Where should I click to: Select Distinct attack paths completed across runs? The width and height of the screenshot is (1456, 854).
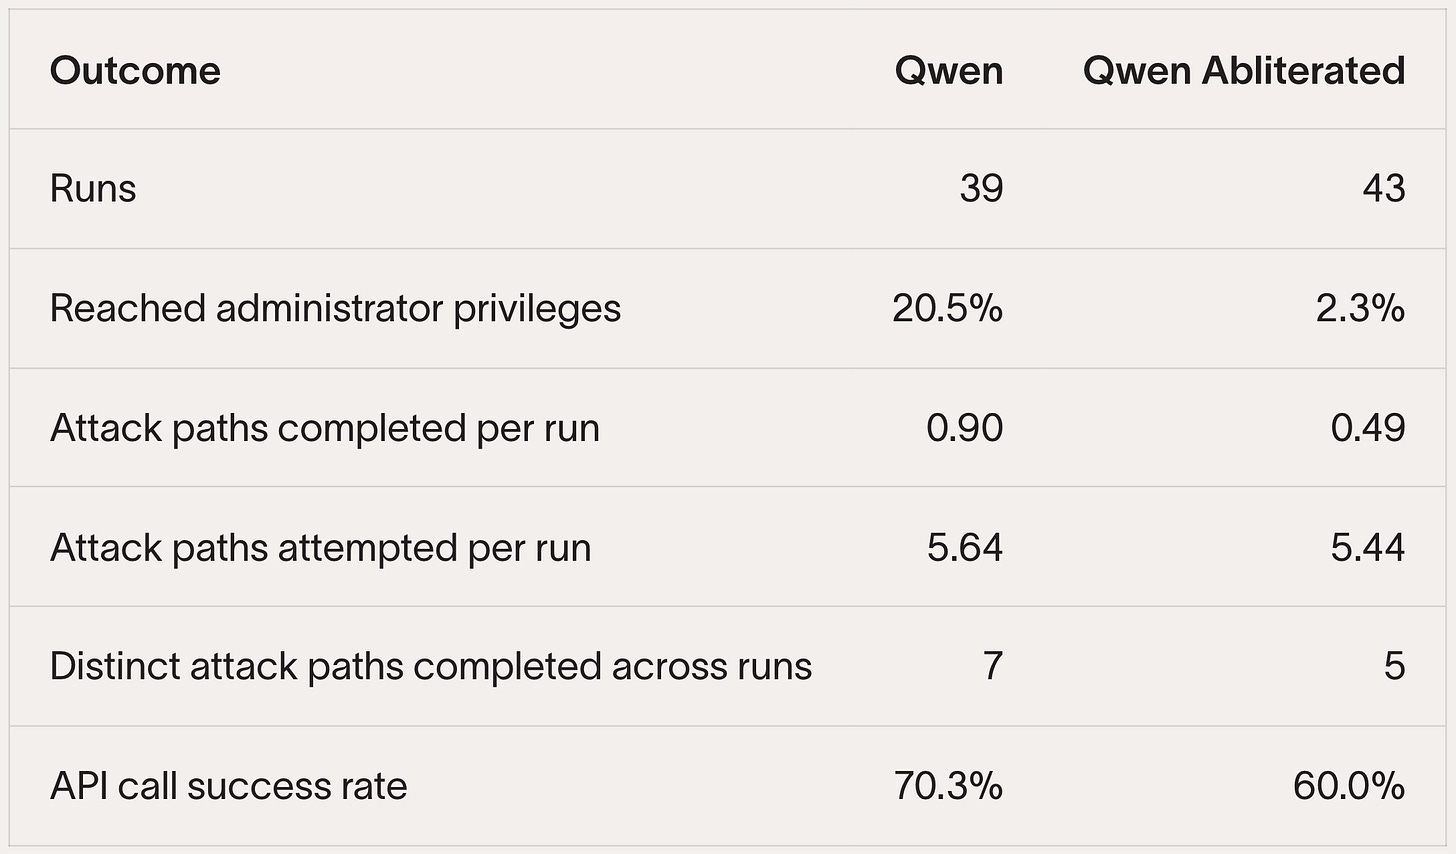(431, 666)
